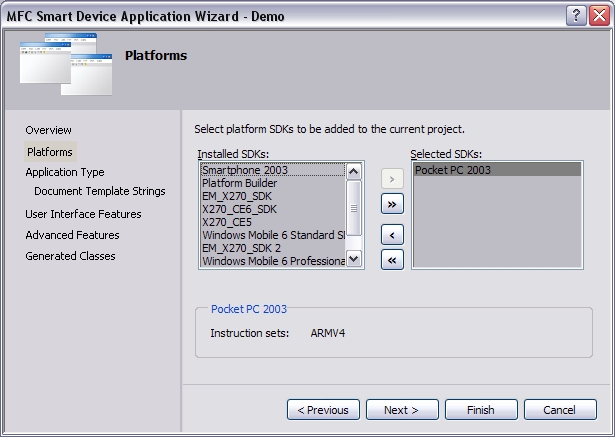This screenshot has width=615, height=437.
Task: Select Windows Mobile 6 Standard SDK item
Action: 273,235
